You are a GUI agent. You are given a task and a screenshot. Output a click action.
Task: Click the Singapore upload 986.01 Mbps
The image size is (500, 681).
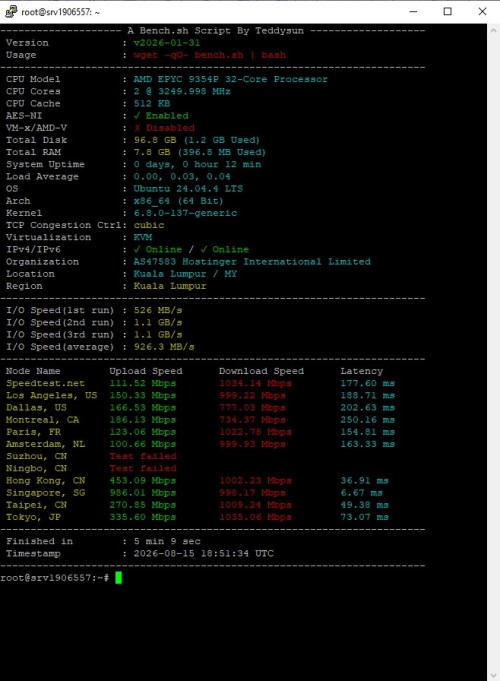pos(142,493)
